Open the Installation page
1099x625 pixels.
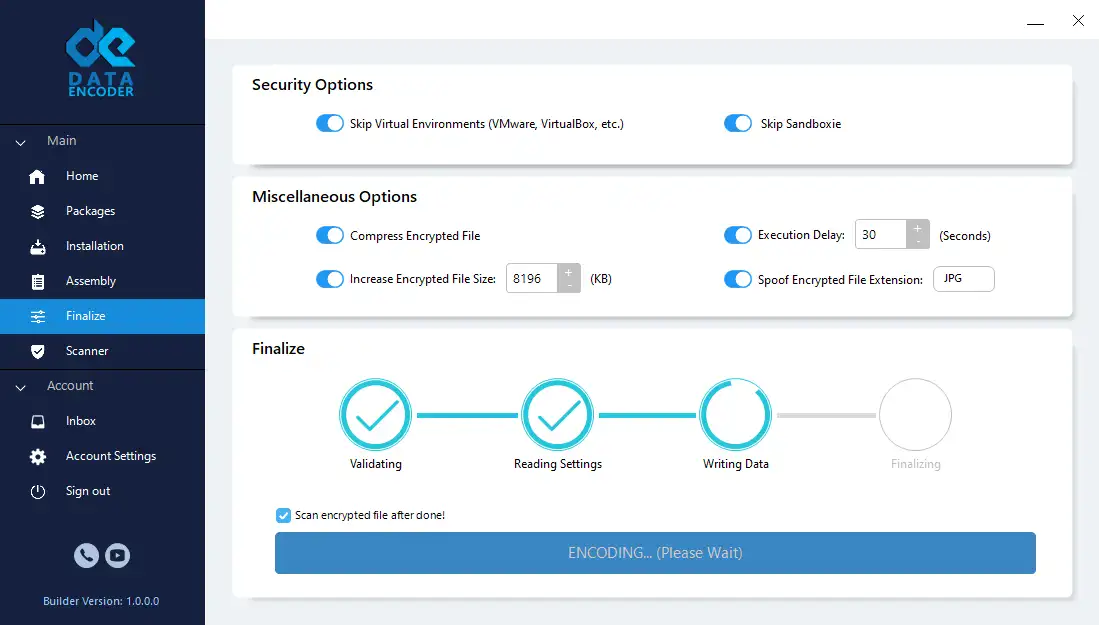click(102, 247)
